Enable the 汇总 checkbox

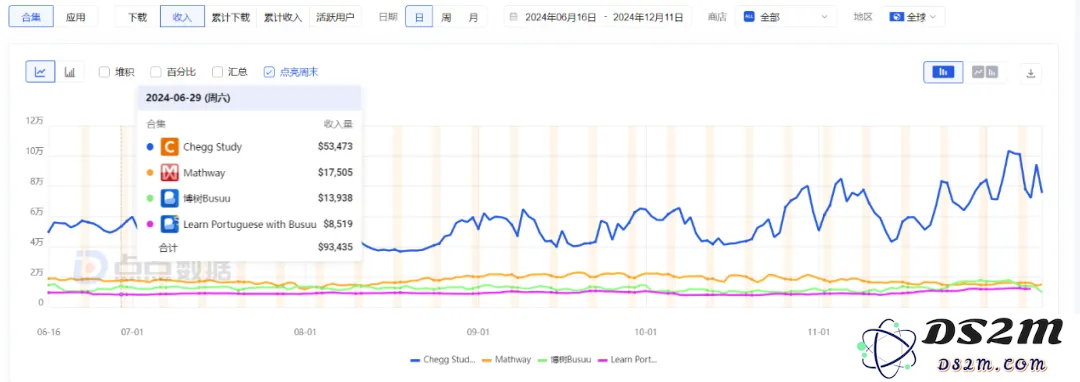click(x=217, y=72)
